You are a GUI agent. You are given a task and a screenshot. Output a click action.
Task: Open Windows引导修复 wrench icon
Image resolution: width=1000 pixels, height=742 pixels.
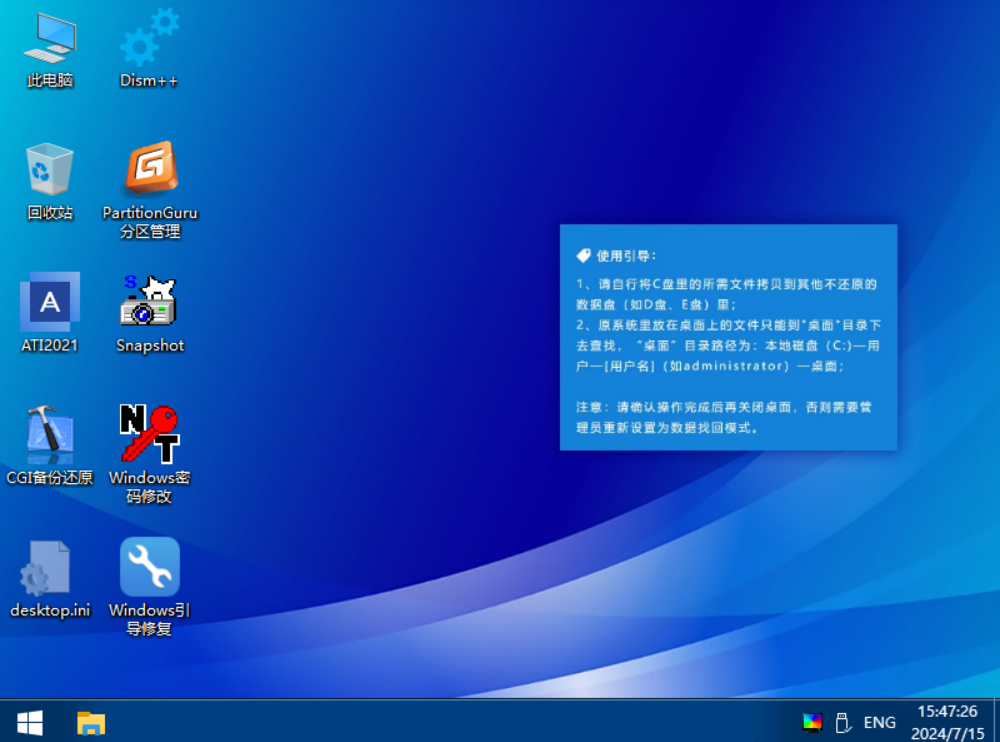pyautogui.click(x=150, y=567)
